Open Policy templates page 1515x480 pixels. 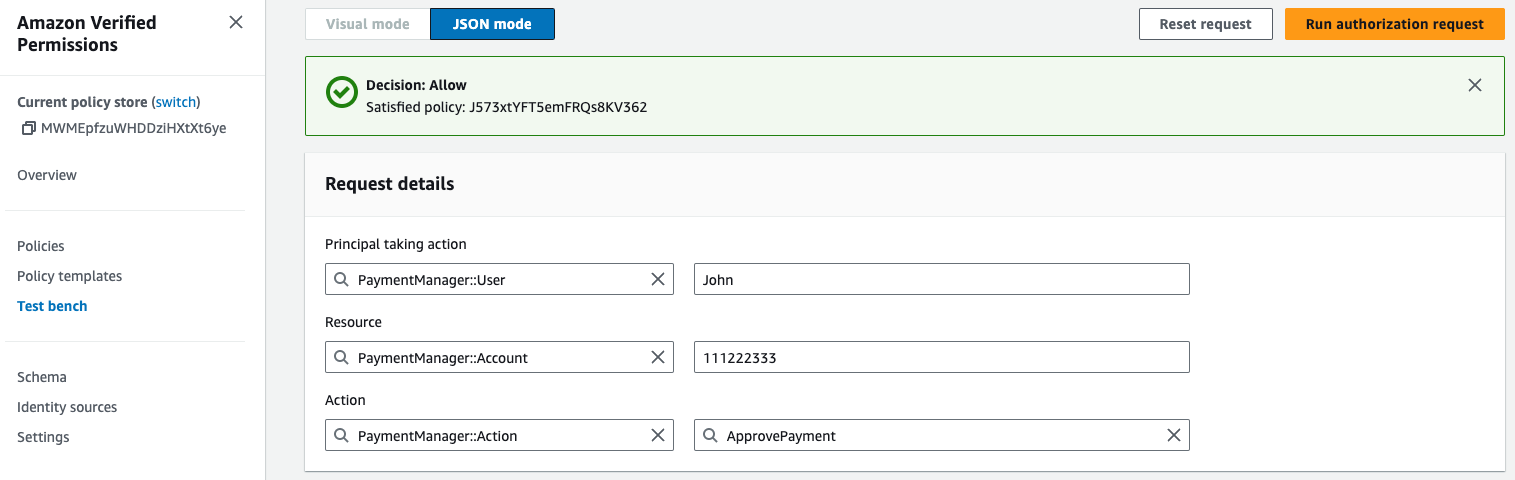(69, 276)
